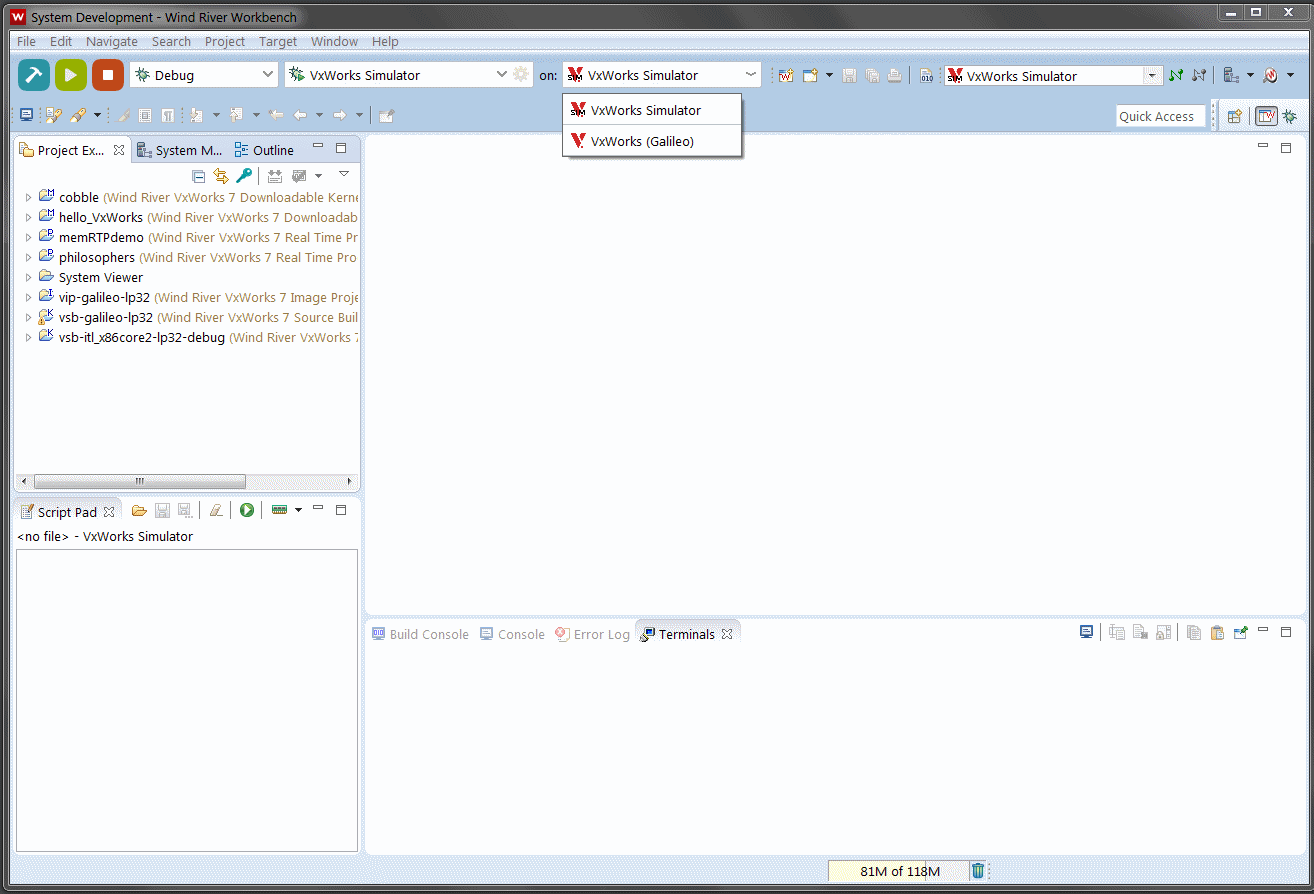The height and width of the screenshot is (894, 1314).
Task: Click the Forward navigation arrow in toolbar
Action: tap(340, 115)
